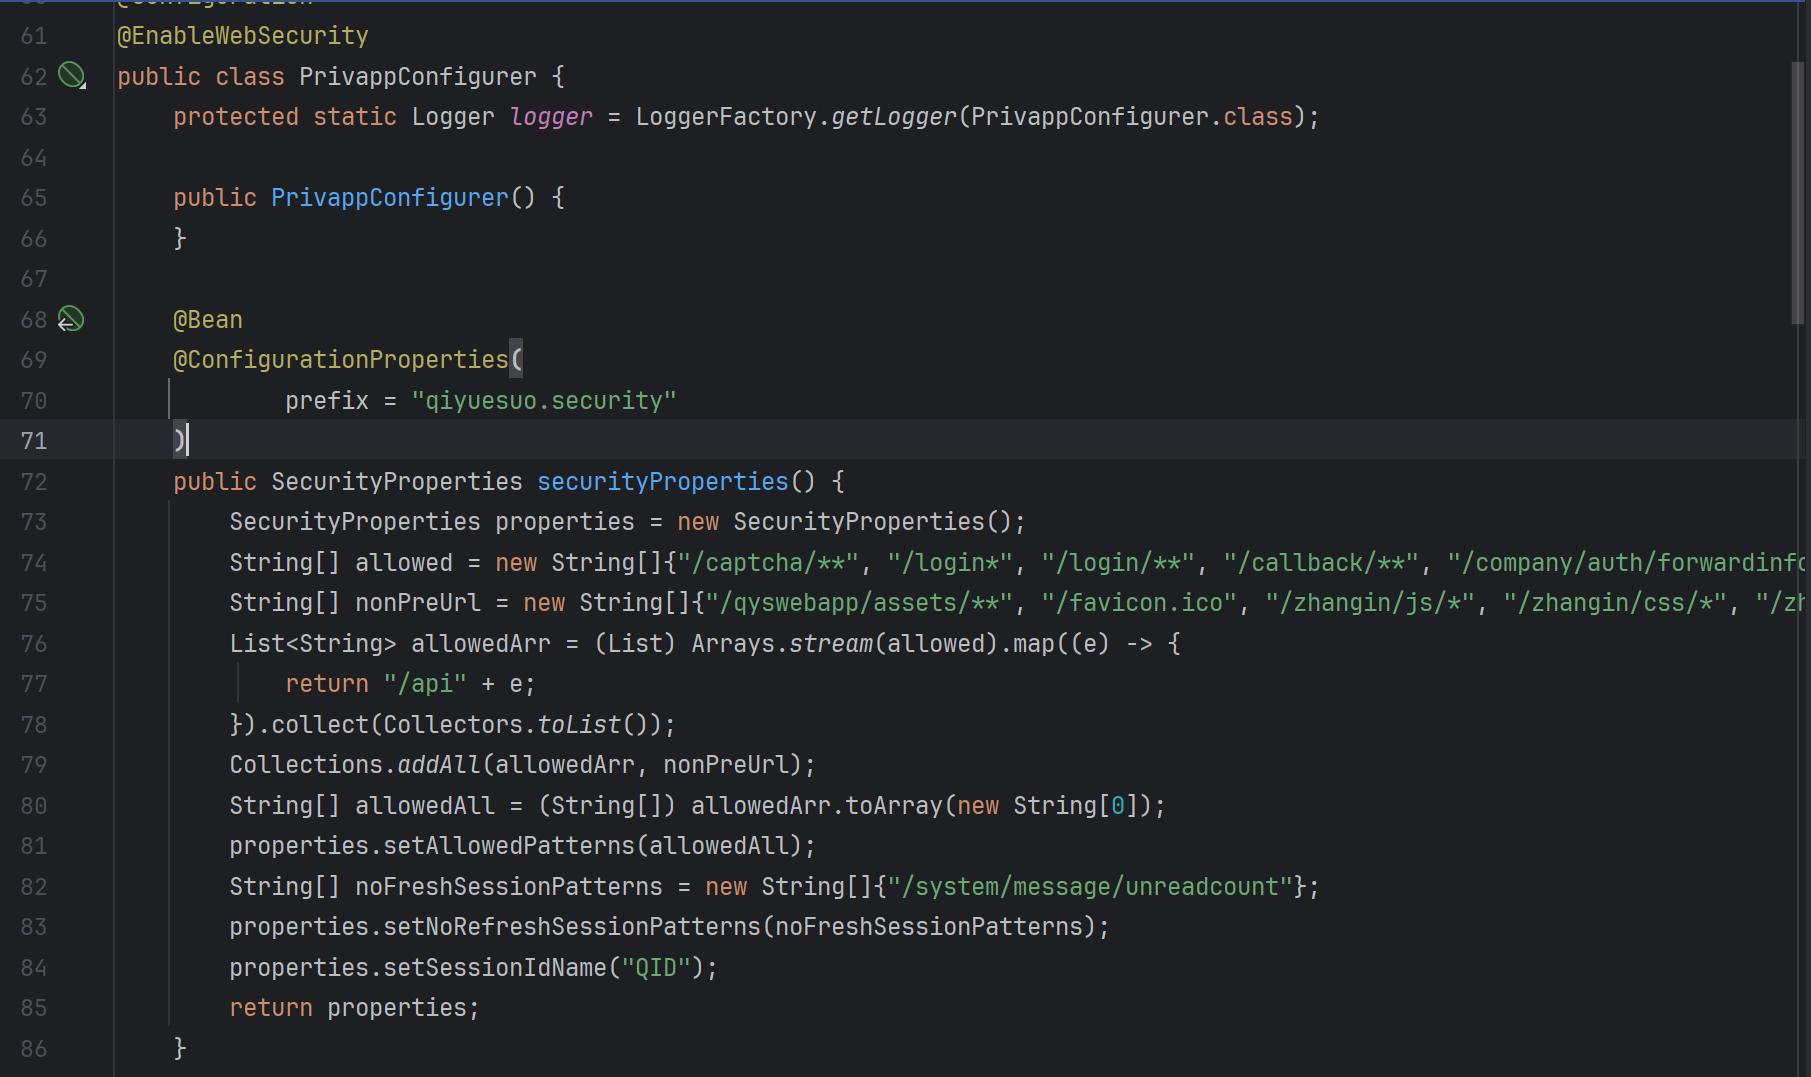This screenshot has height=1077, width=1811.
Task: Click the getLogger method call
Action: point(893,117)
